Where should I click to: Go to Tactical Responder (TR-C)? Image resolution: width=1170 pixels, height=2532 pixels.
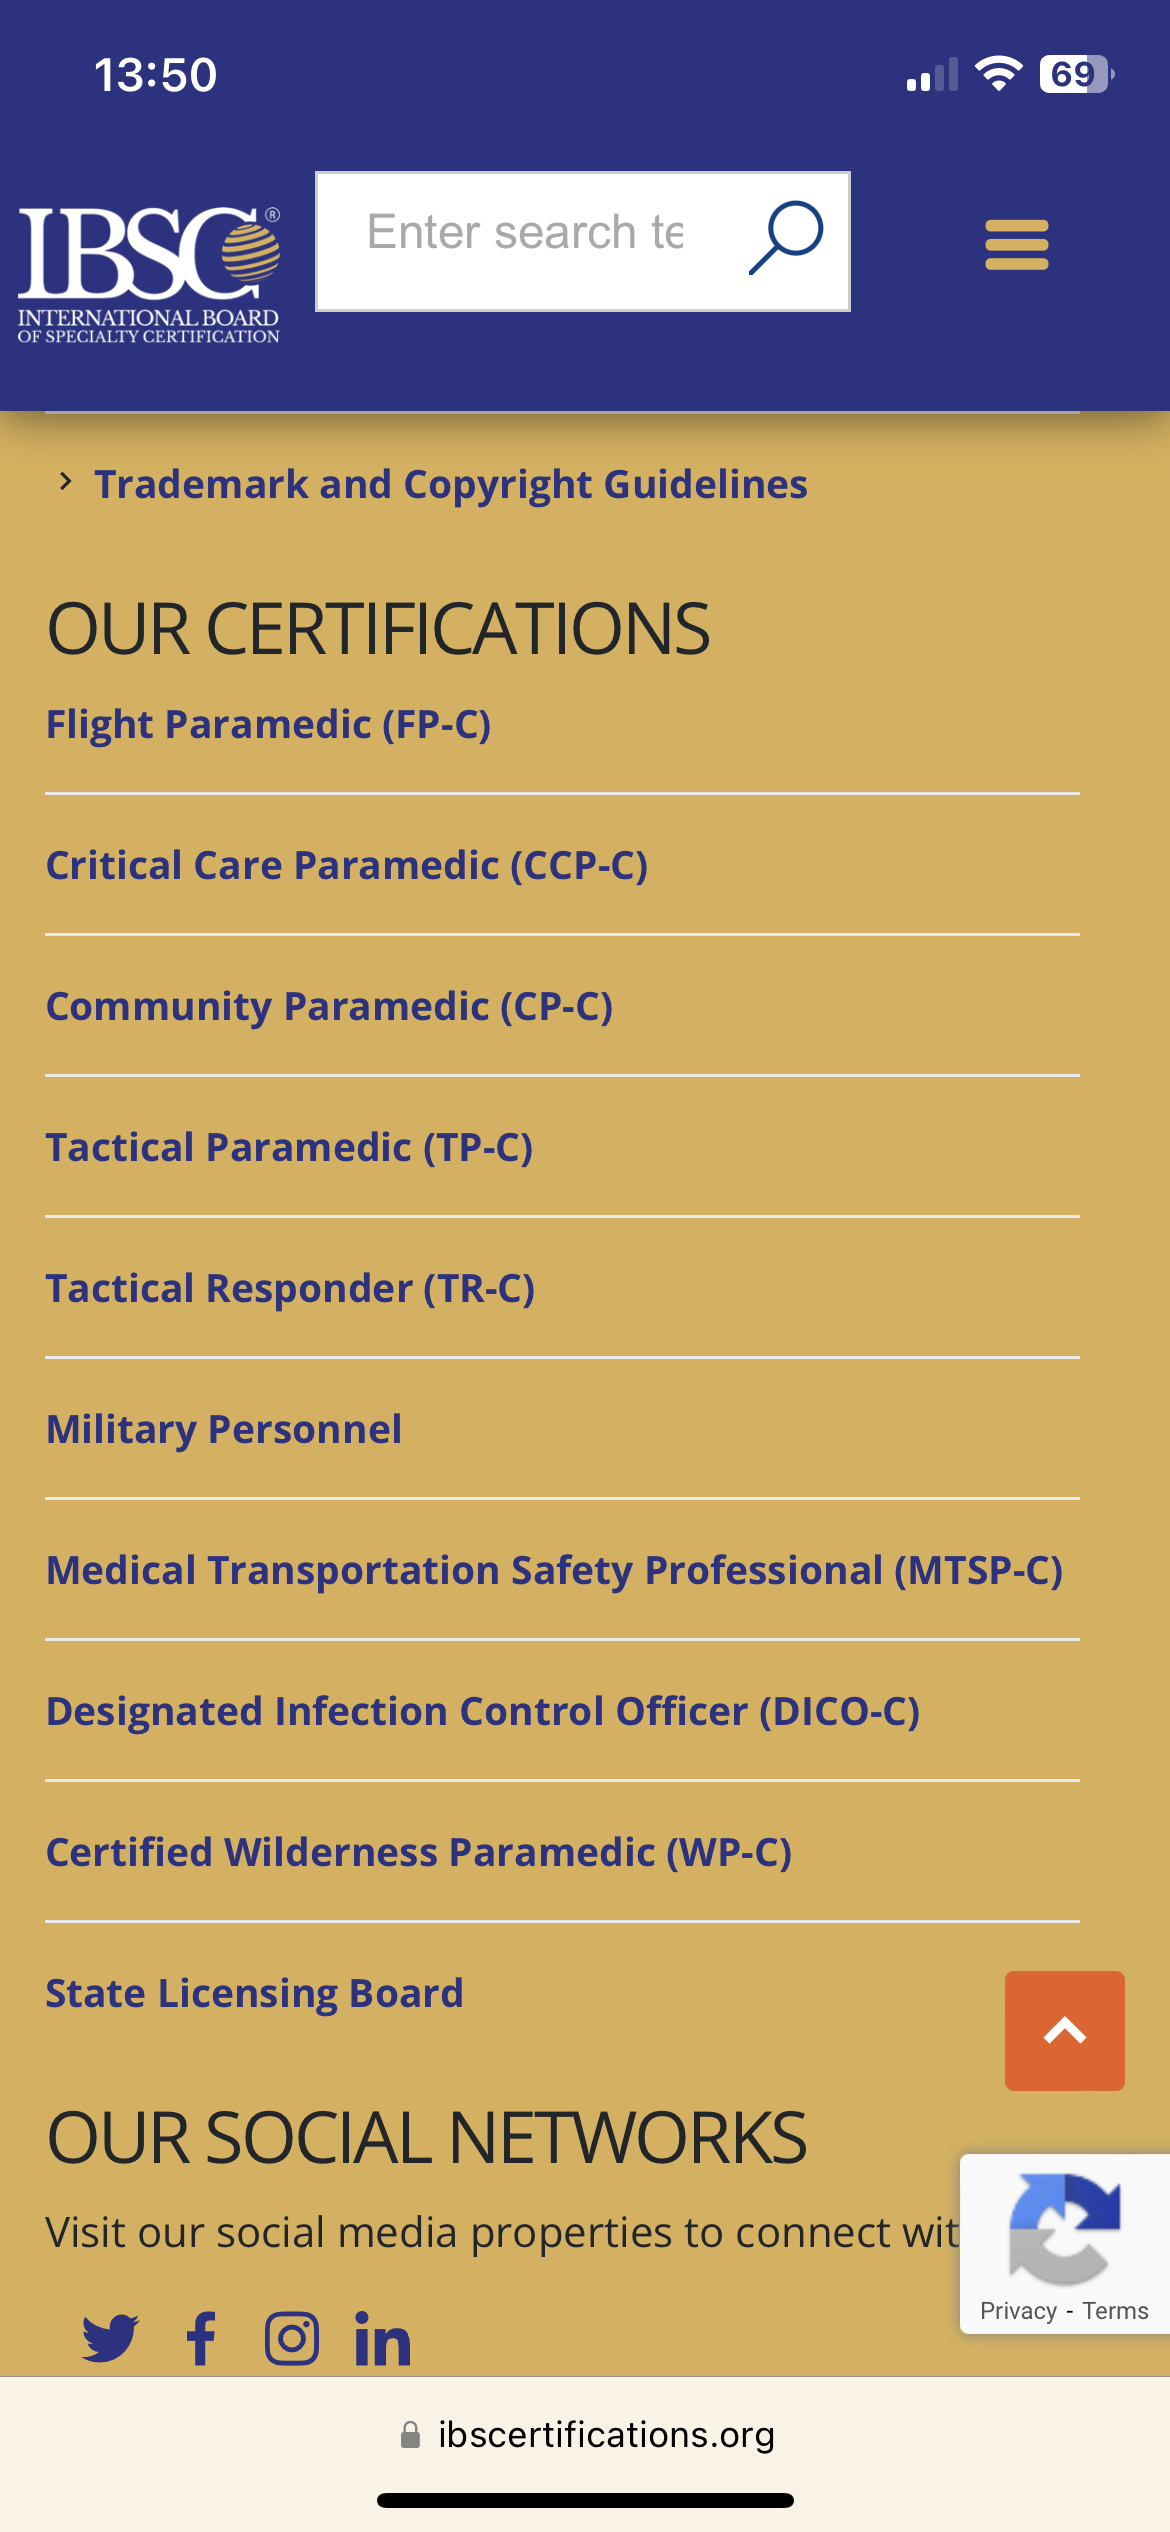point(291,1288)
